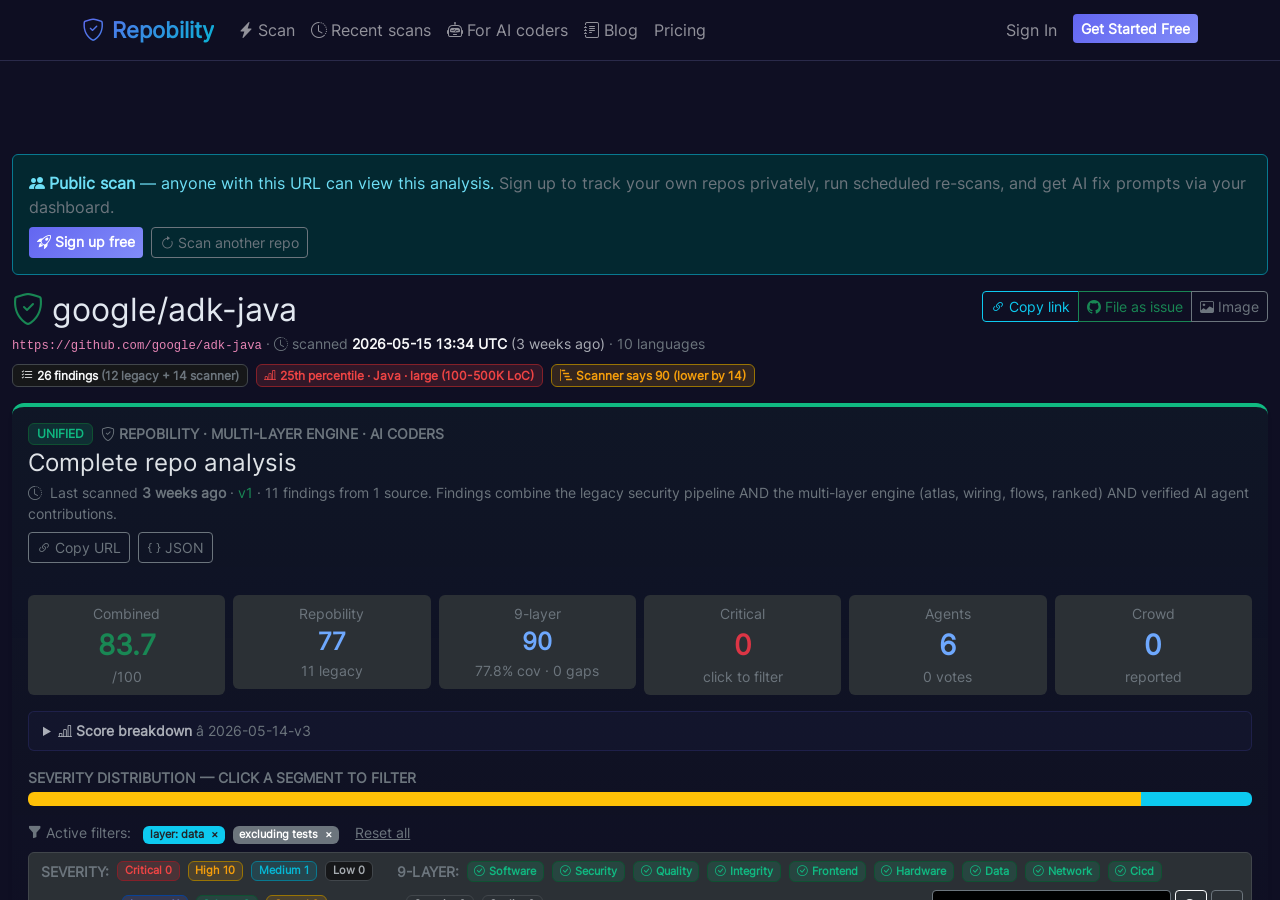
Task: Click the File as issue button
Action: 1135,307
